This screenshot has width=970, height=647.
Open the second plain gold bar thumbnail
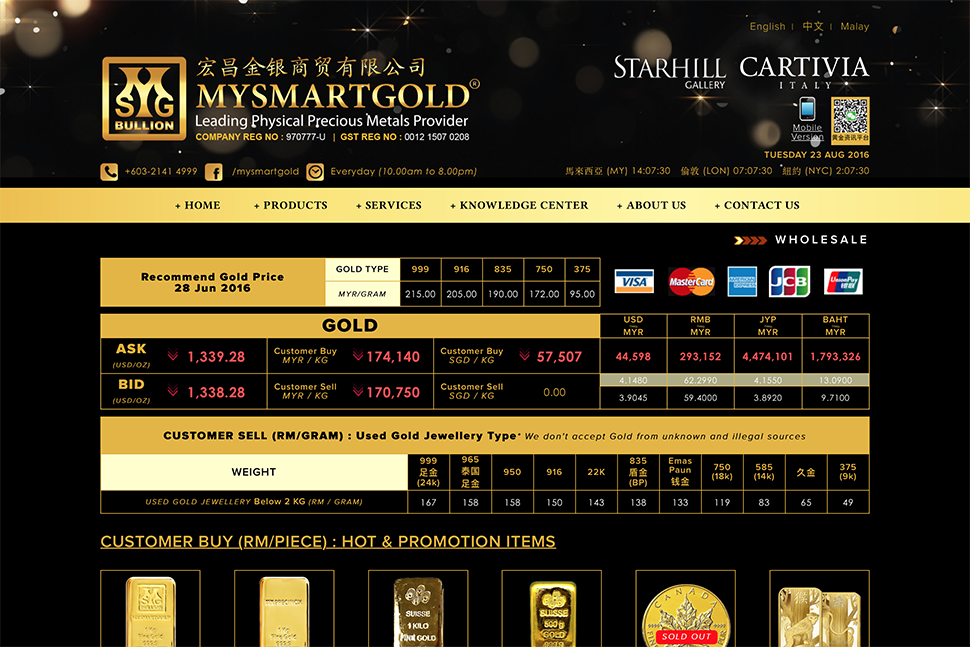tap(284, 609)
